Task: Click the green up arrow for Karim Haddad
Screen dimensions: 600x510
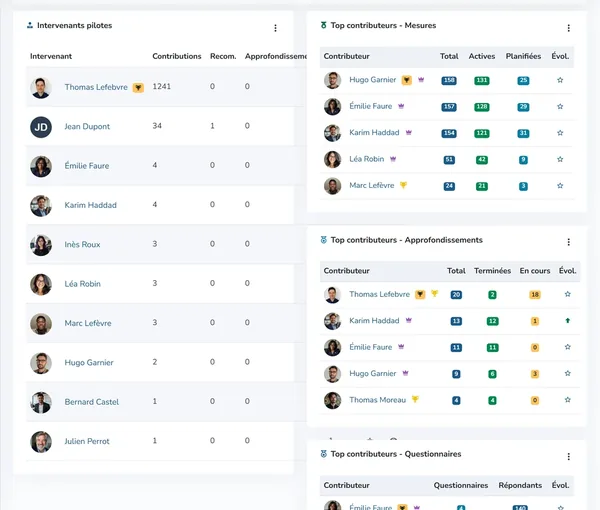Action: 567,321
